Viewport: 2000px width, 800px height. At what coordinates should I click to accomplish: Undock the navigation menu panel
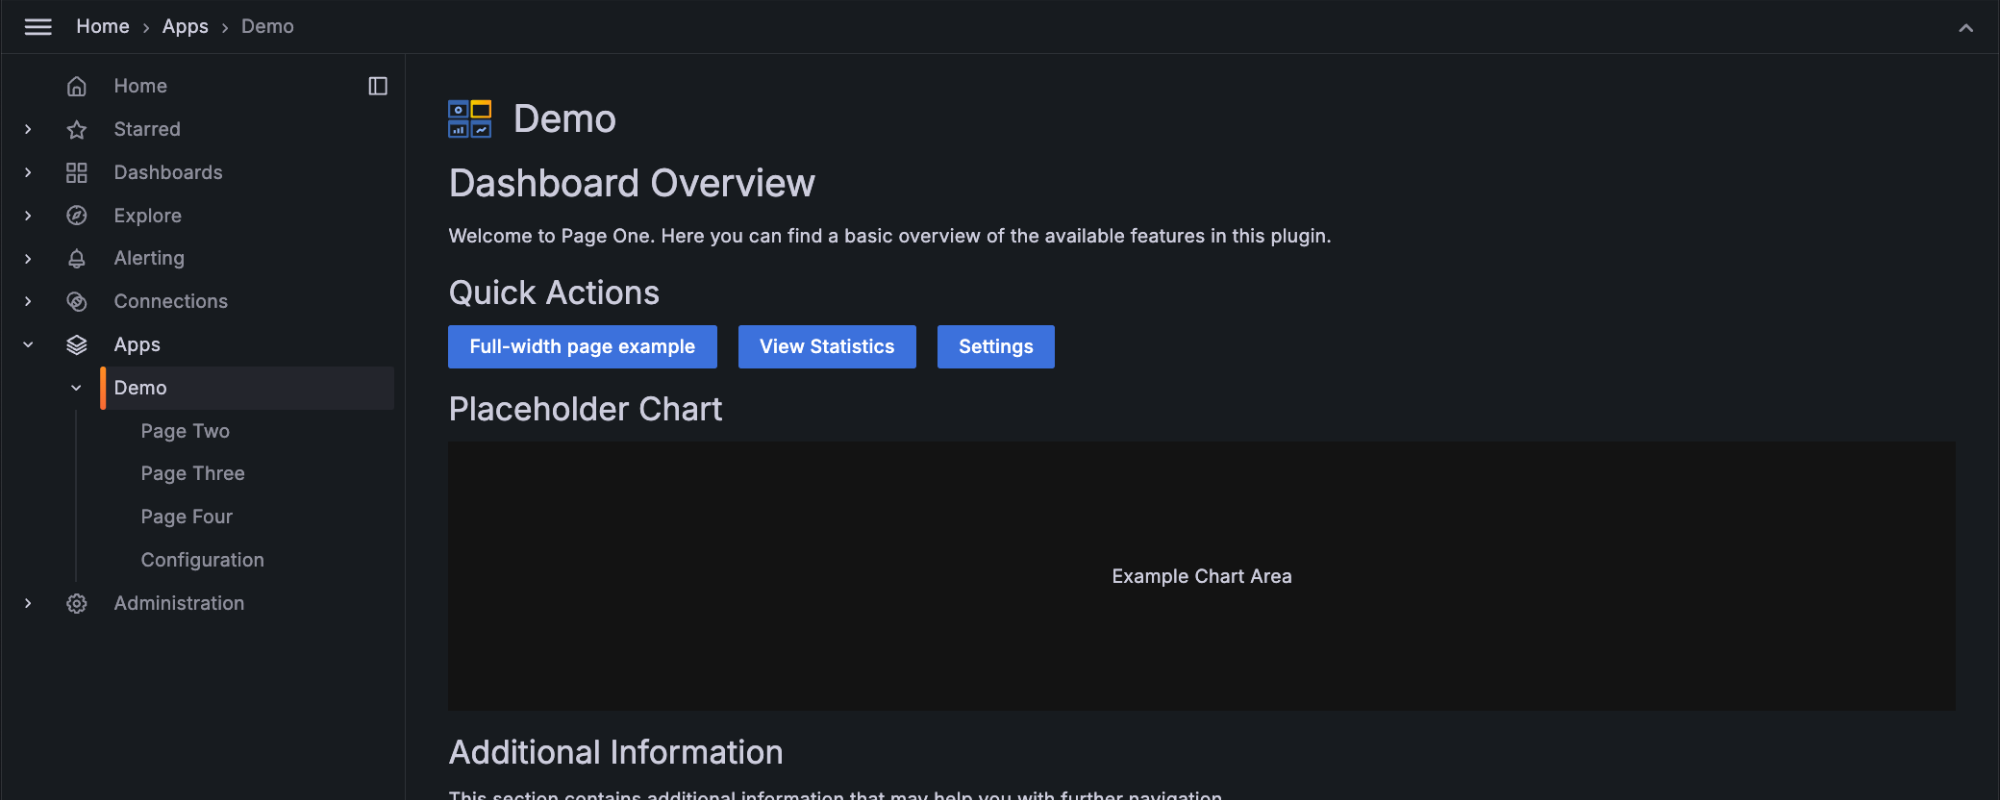[378, 86]
